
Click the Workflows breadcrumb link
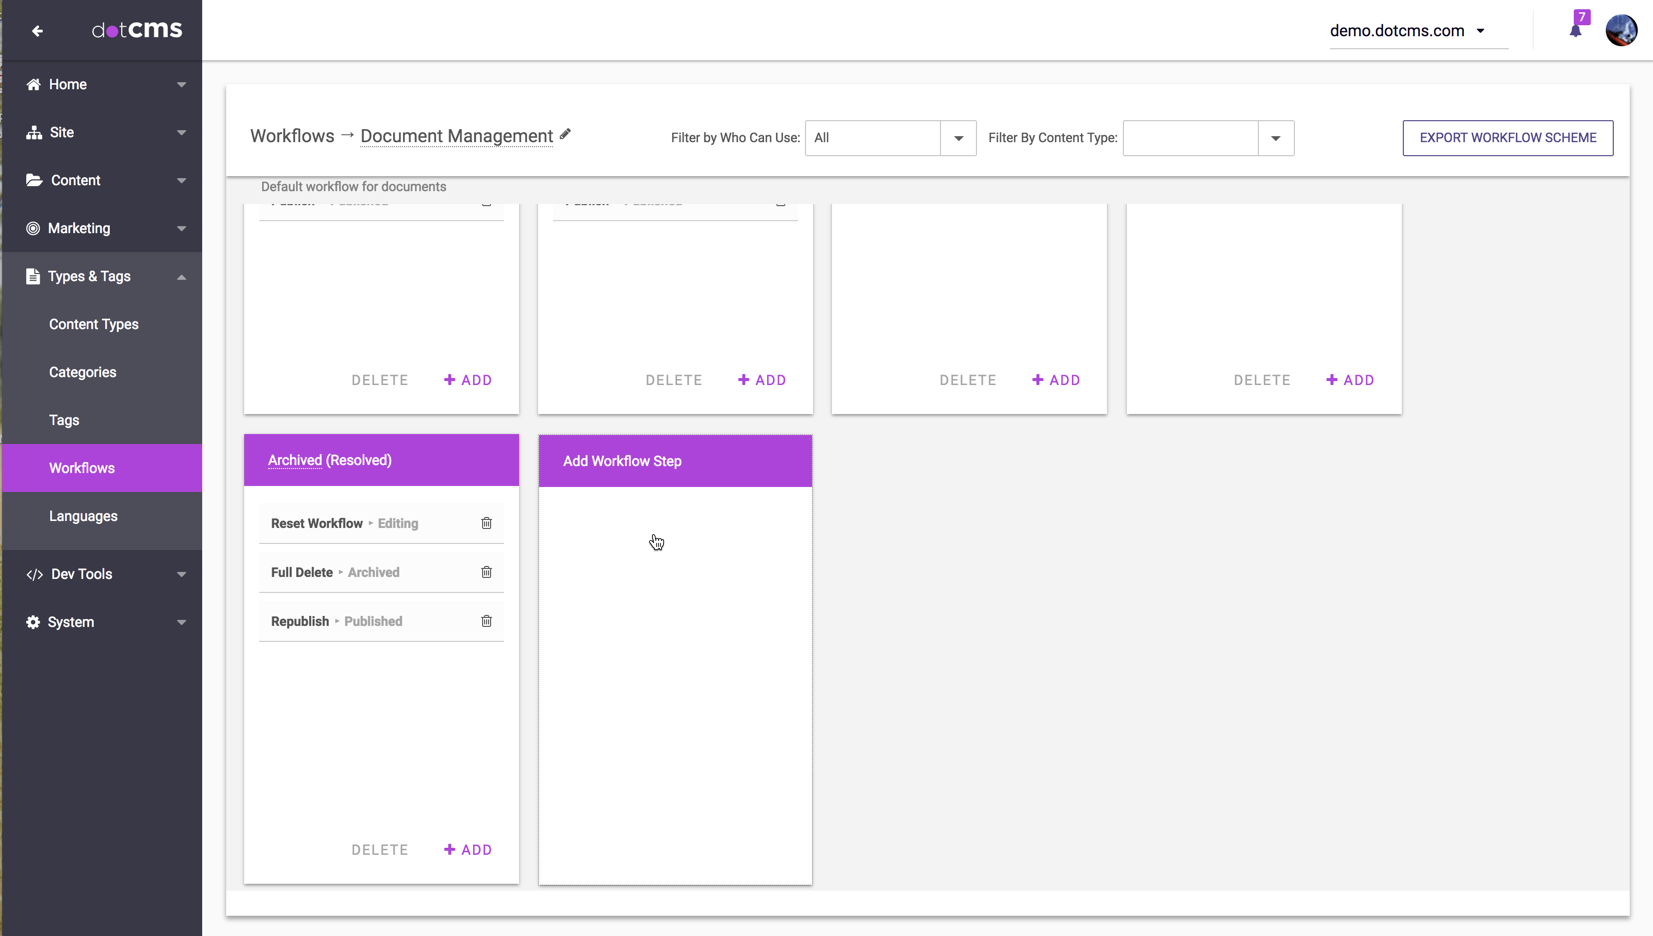(x=292, y=136)
